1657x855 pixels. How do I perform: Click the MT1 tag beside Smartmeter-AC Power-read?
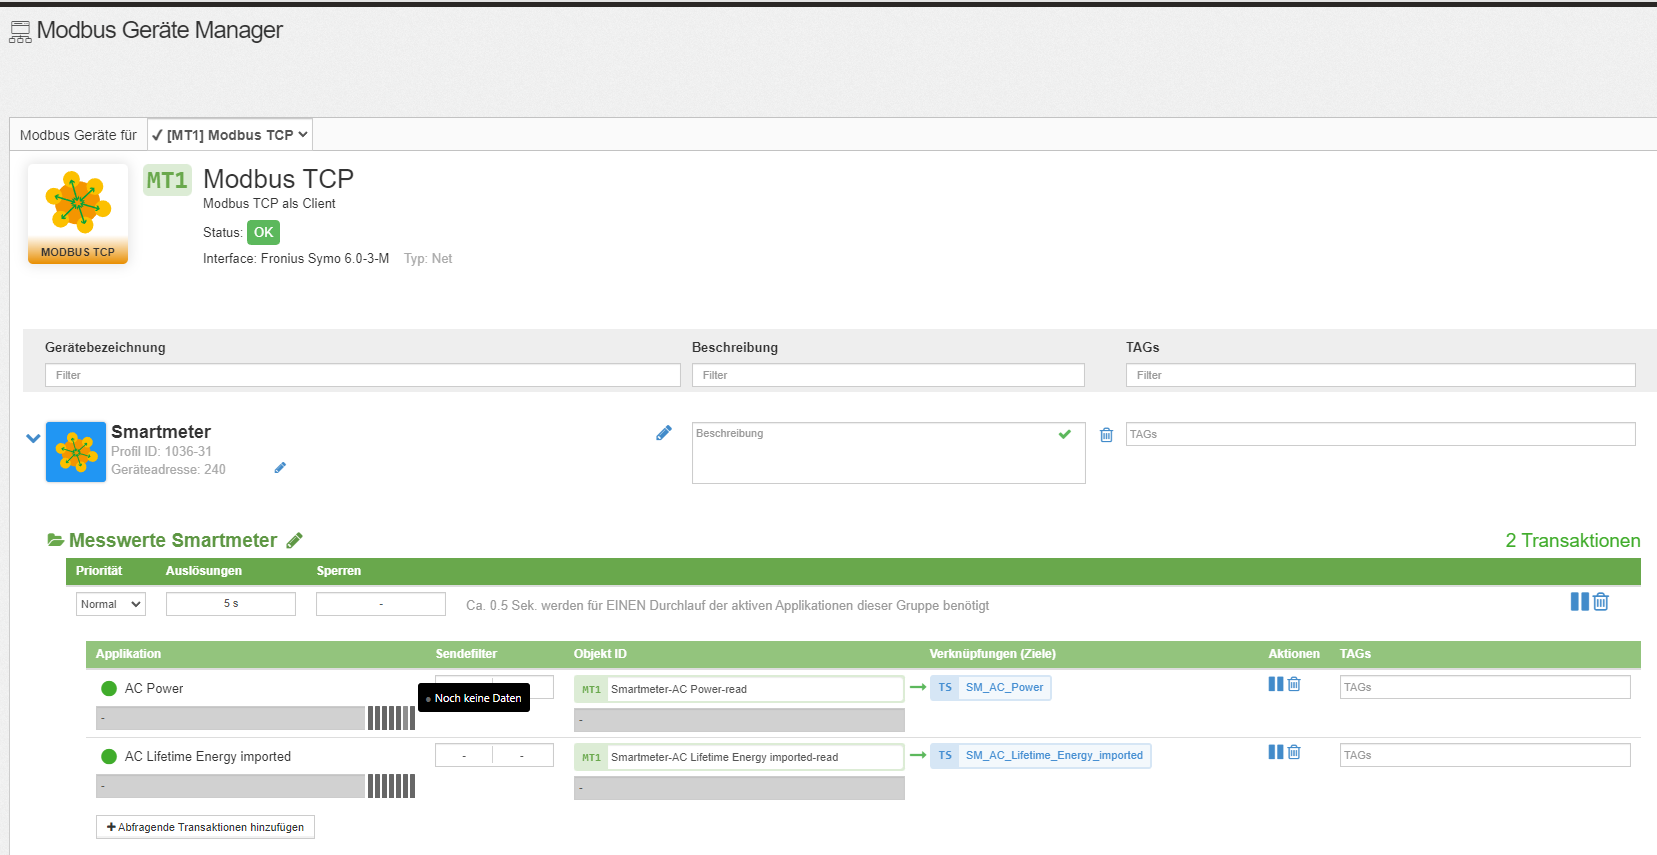[x=591, y=689]
